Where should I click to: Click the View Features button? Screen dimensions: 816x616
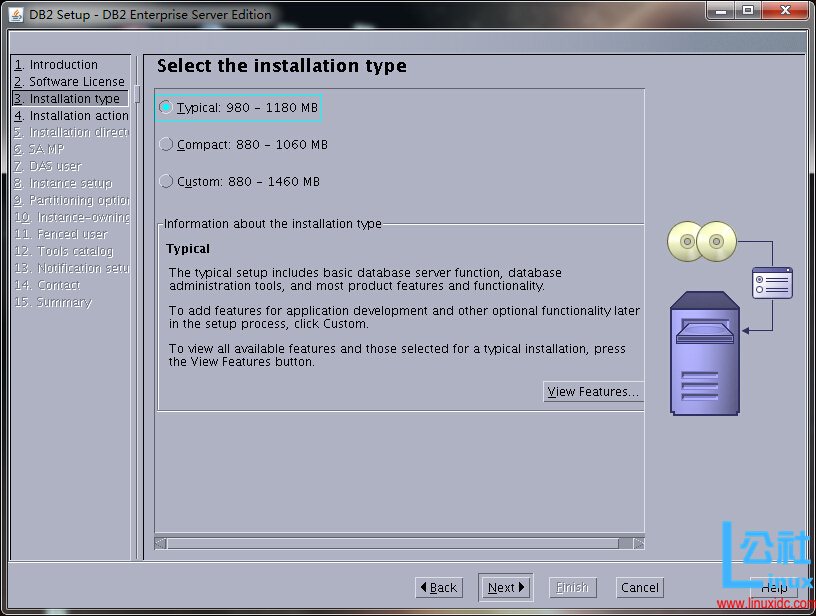point(593,392)
